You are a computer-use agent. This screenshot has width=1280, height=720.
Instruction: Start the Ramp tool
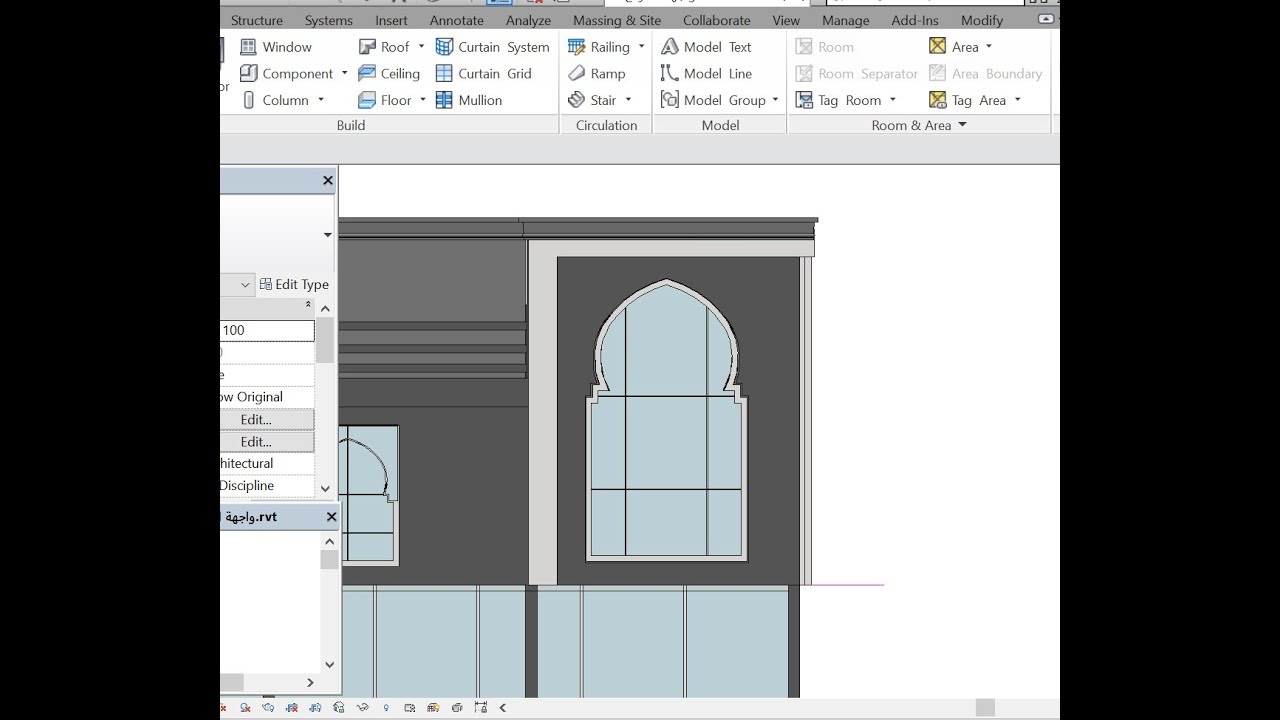[x=596, y=73]
